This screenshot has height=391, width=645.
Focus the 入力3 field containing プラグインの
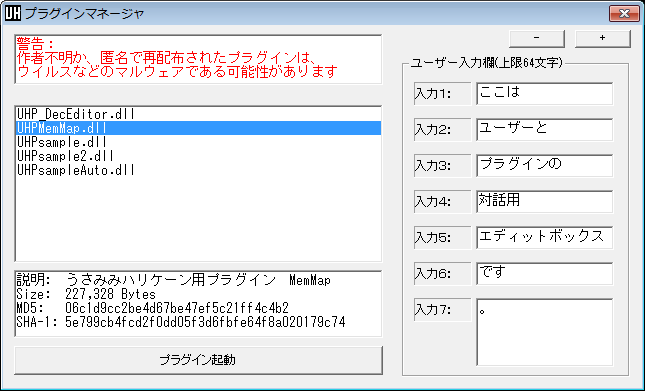[545, 165]
